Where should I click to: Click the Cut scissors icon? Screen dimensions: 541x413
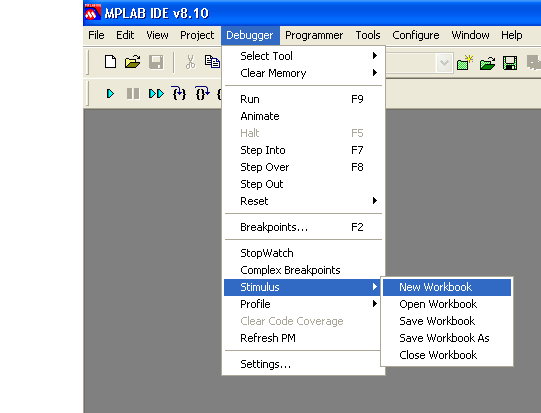[190, 62]
